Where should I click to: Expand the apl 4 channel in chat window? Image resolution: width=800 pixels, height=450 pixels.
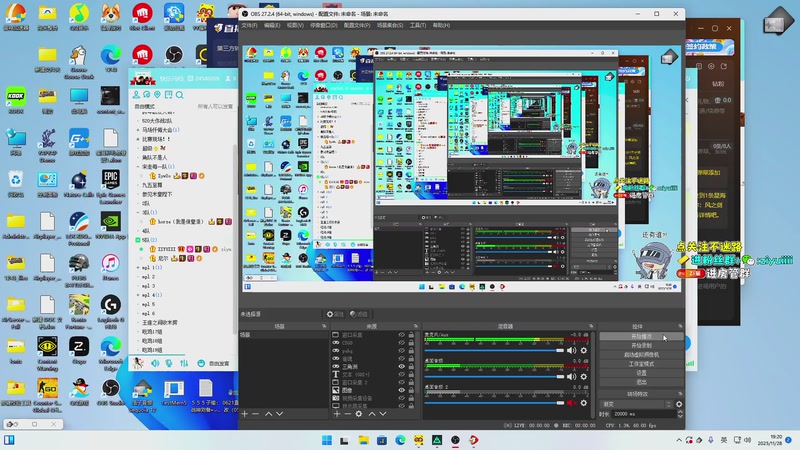[x=138, y=295]
